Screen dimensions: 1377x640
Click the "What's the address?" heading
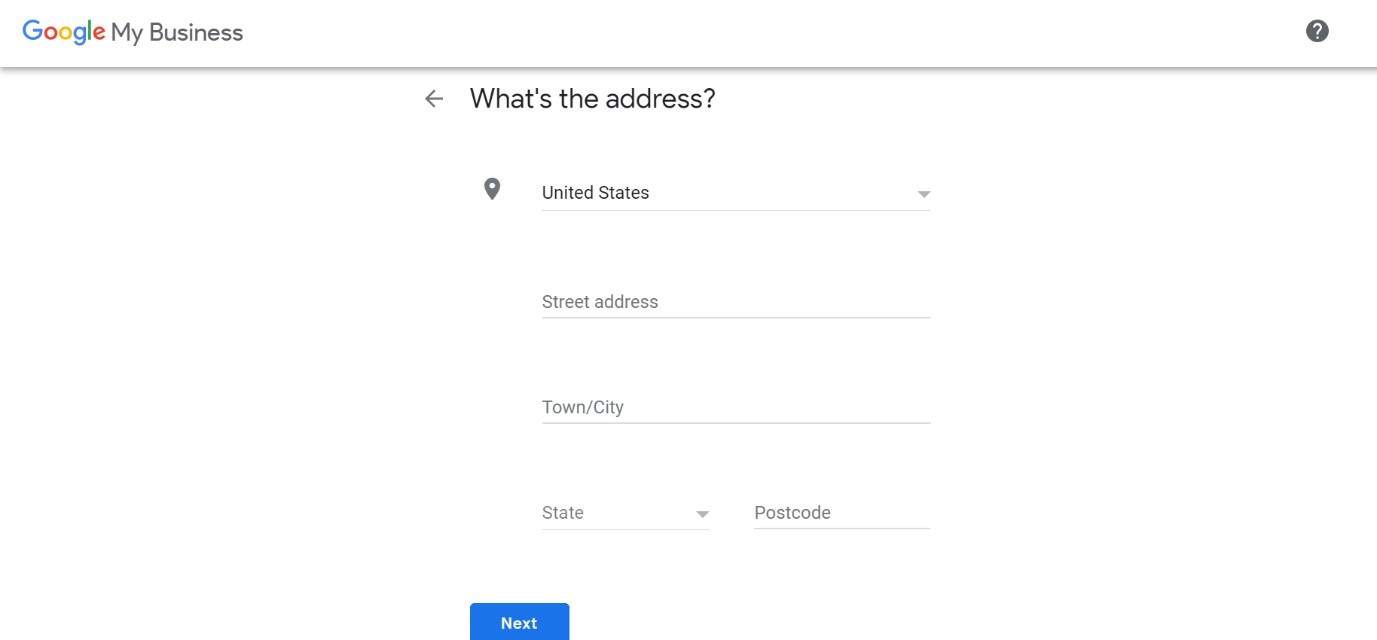tap(593, 99)
